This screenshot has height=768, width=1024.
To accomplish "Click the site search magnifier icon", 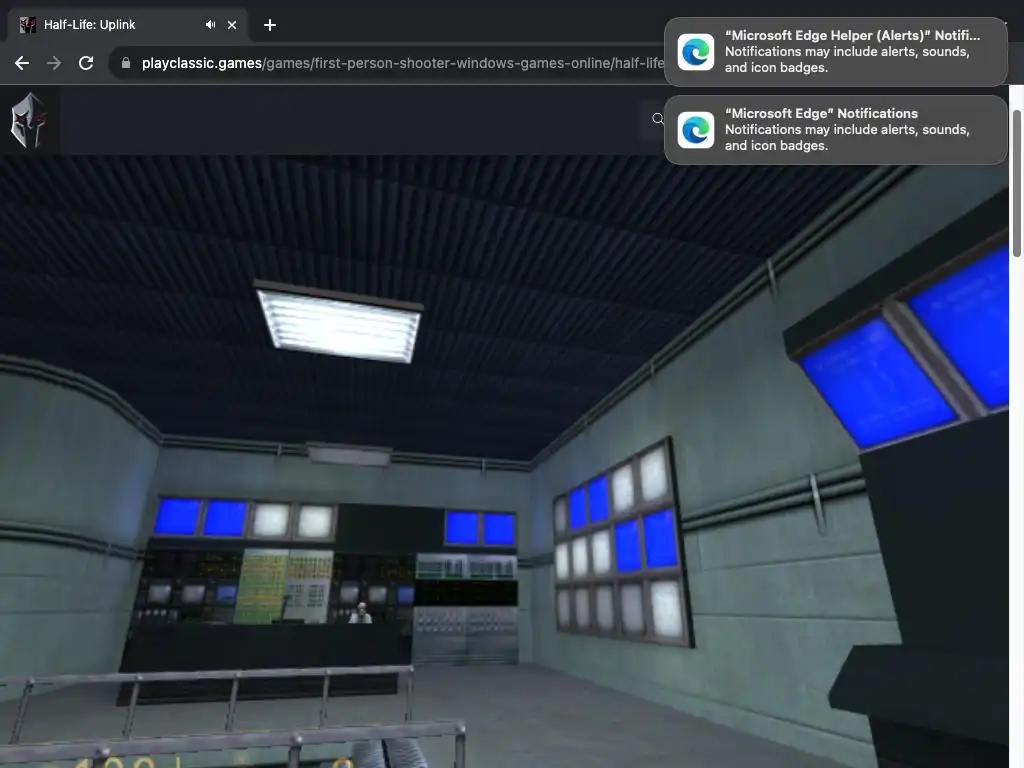I will tap(658, 119).
